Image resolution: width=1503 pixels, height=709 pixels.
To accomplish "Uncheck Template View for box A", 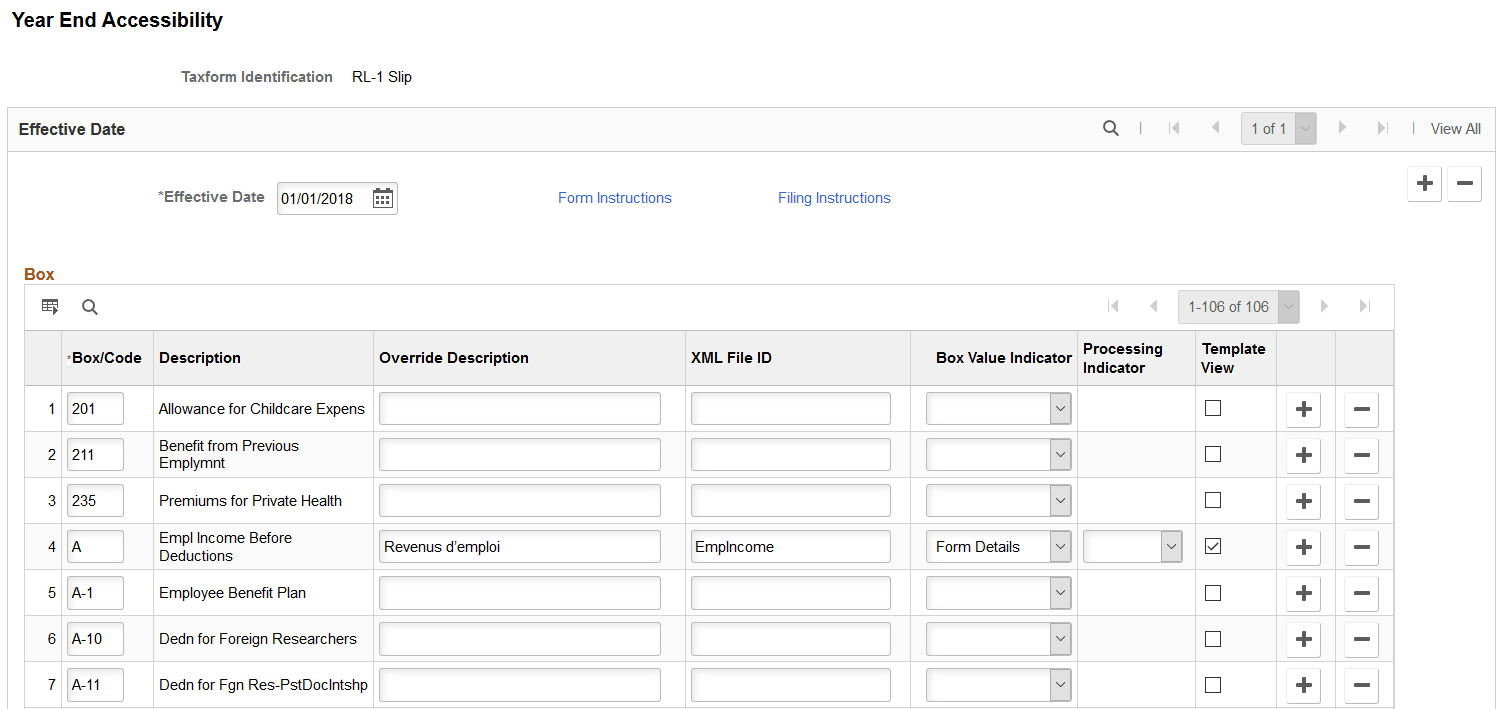I will click(1213, 546).
